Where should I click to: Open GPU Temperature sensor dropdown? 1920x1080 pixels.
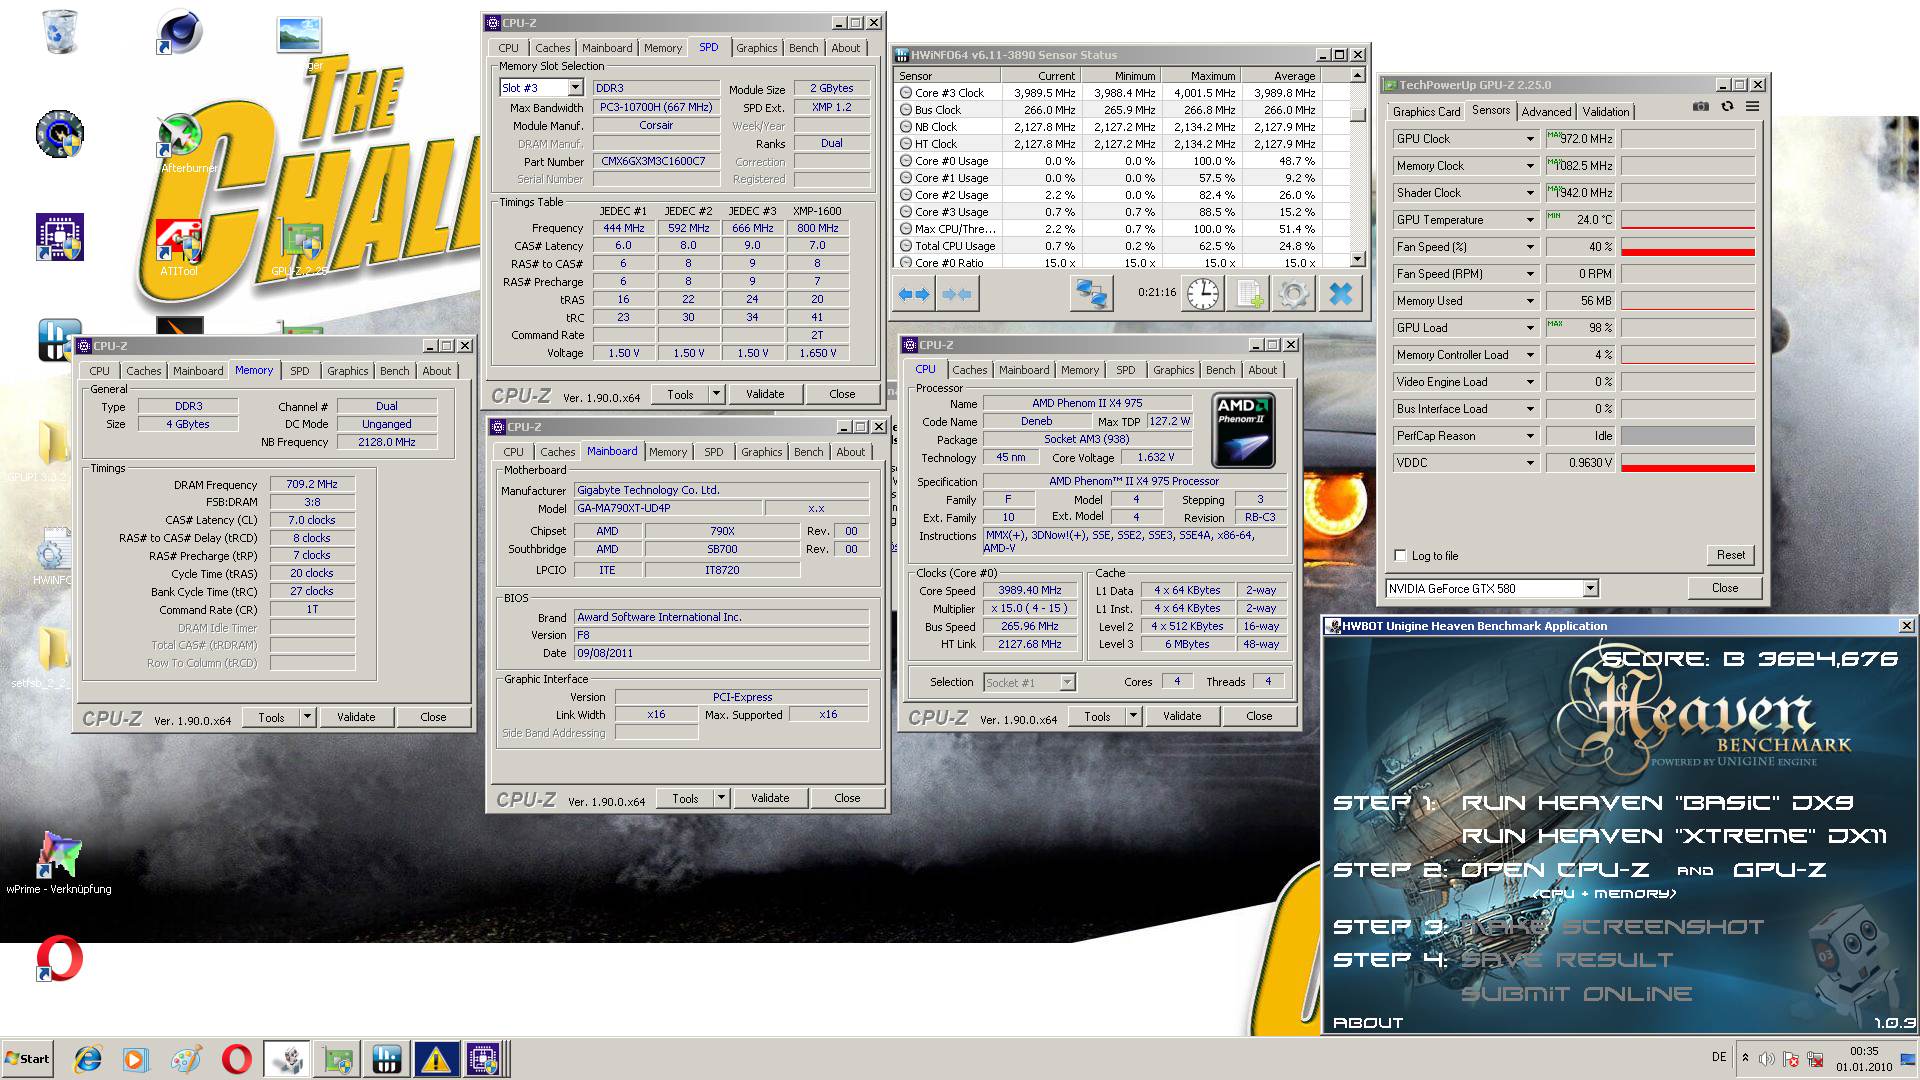tap(1529, 220)
